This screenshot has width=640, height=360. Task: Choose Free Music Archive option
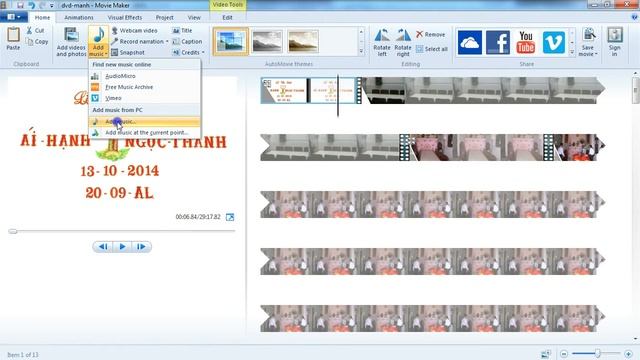click(144, 87)
